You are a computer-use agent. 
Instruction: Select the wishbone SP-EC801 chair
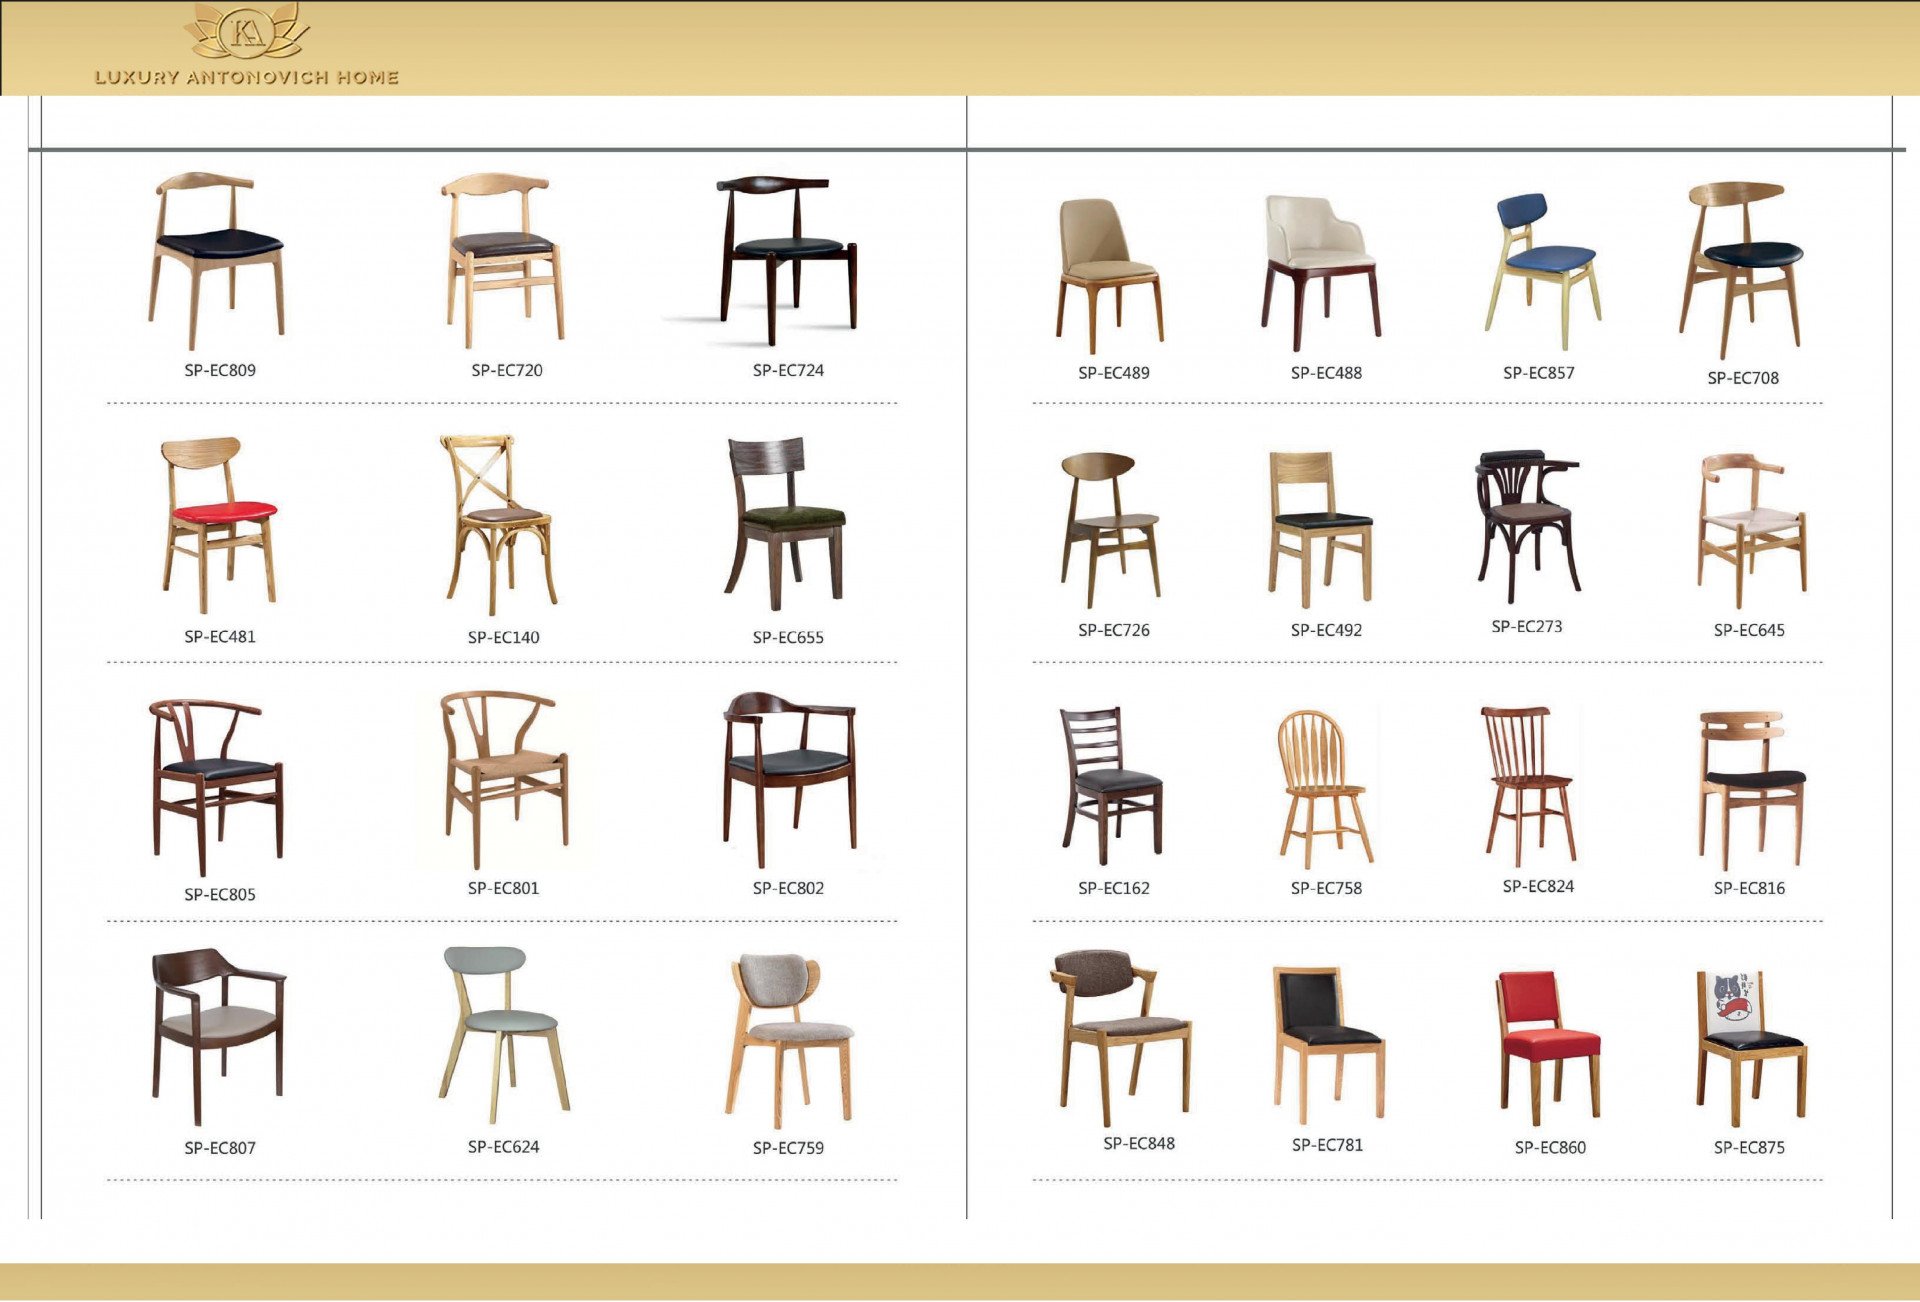503,778
